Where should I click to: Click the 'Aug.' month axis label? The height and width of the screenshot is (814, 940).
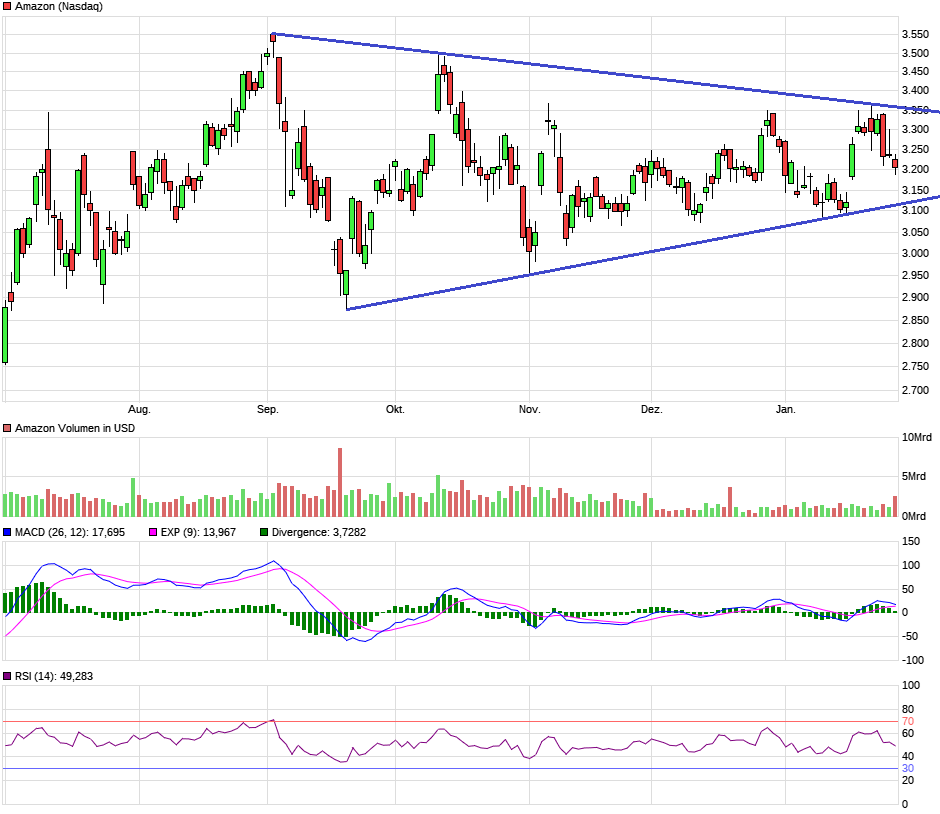[x=139, y=409]
